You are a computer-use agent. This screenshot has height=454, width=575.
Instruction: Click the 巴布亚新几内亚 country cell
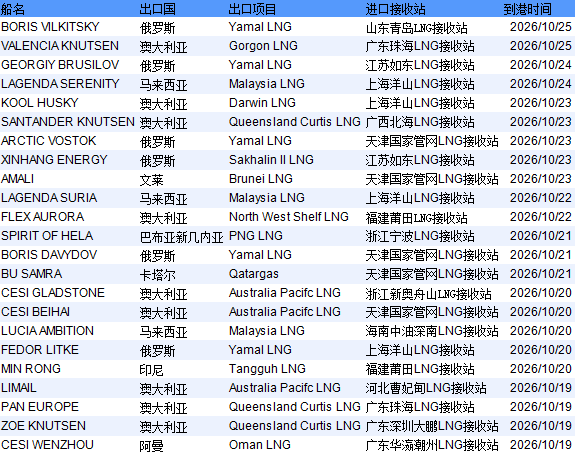coord(182,237)
